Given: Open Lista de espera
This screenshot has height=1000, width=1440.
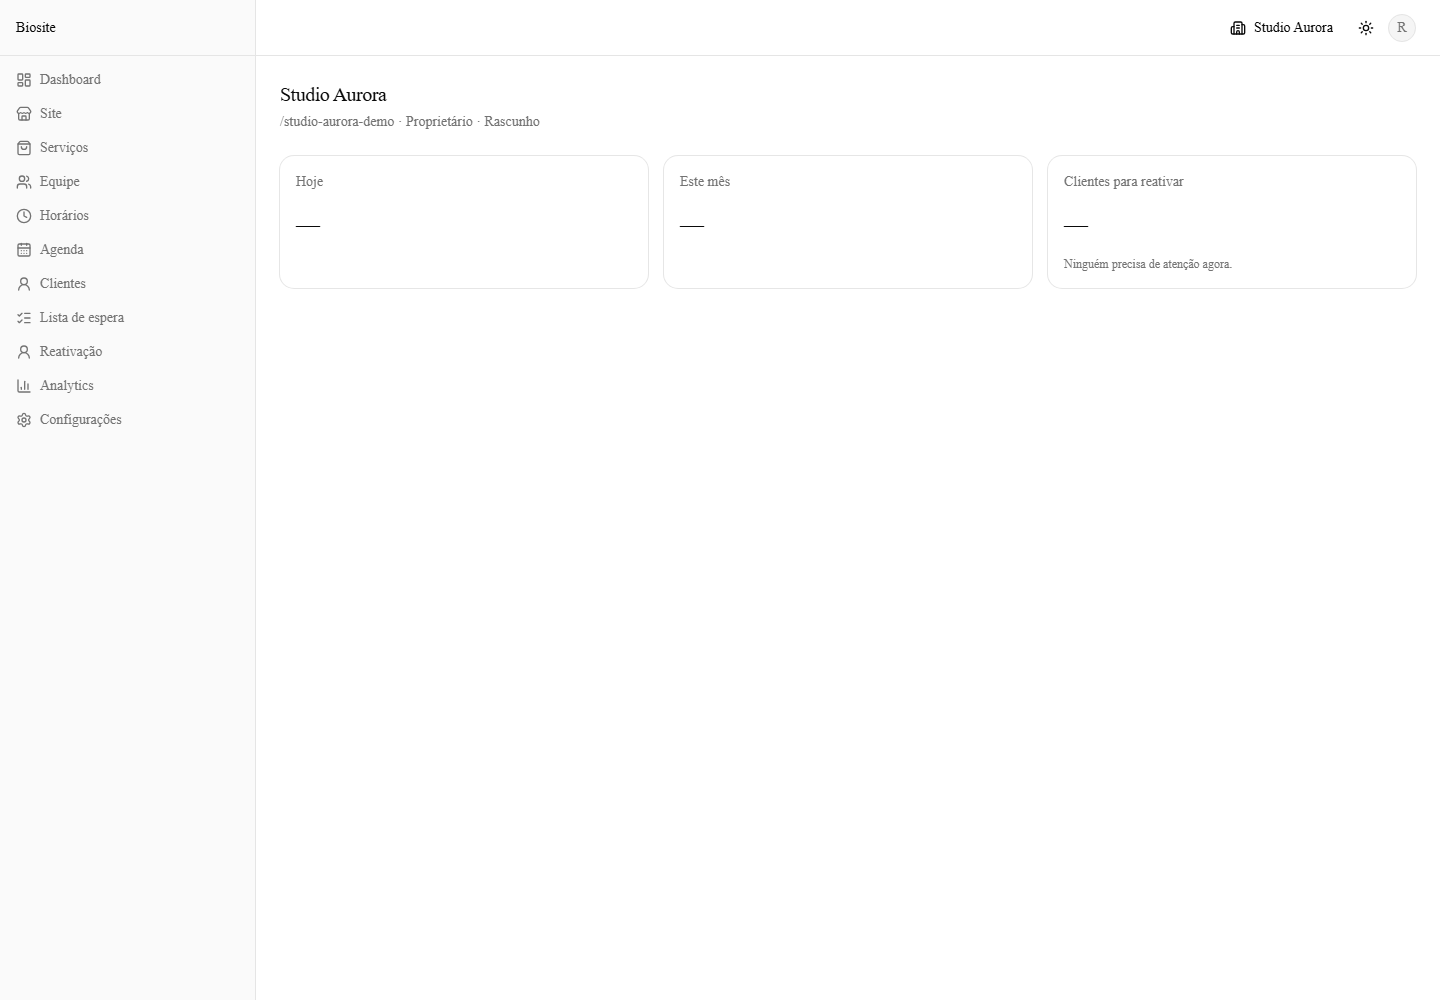Looking at the screenshot, I should pyautogui.click(x=127, y=318).
